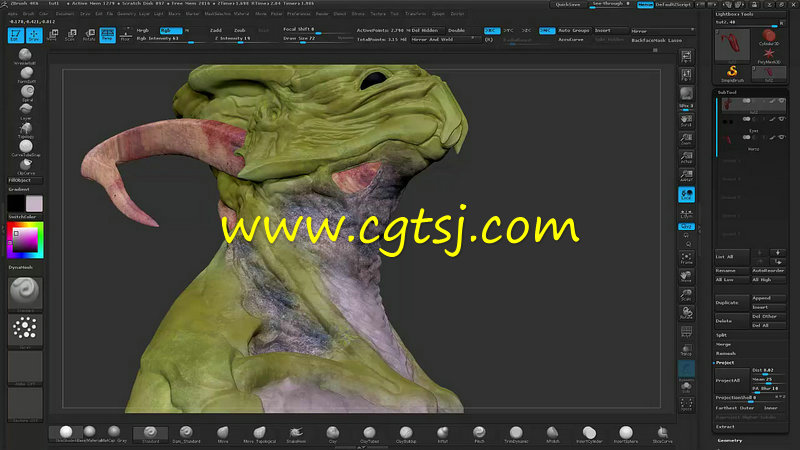Click the FillObject button
800x450 pixels.
tap(25, 181)
